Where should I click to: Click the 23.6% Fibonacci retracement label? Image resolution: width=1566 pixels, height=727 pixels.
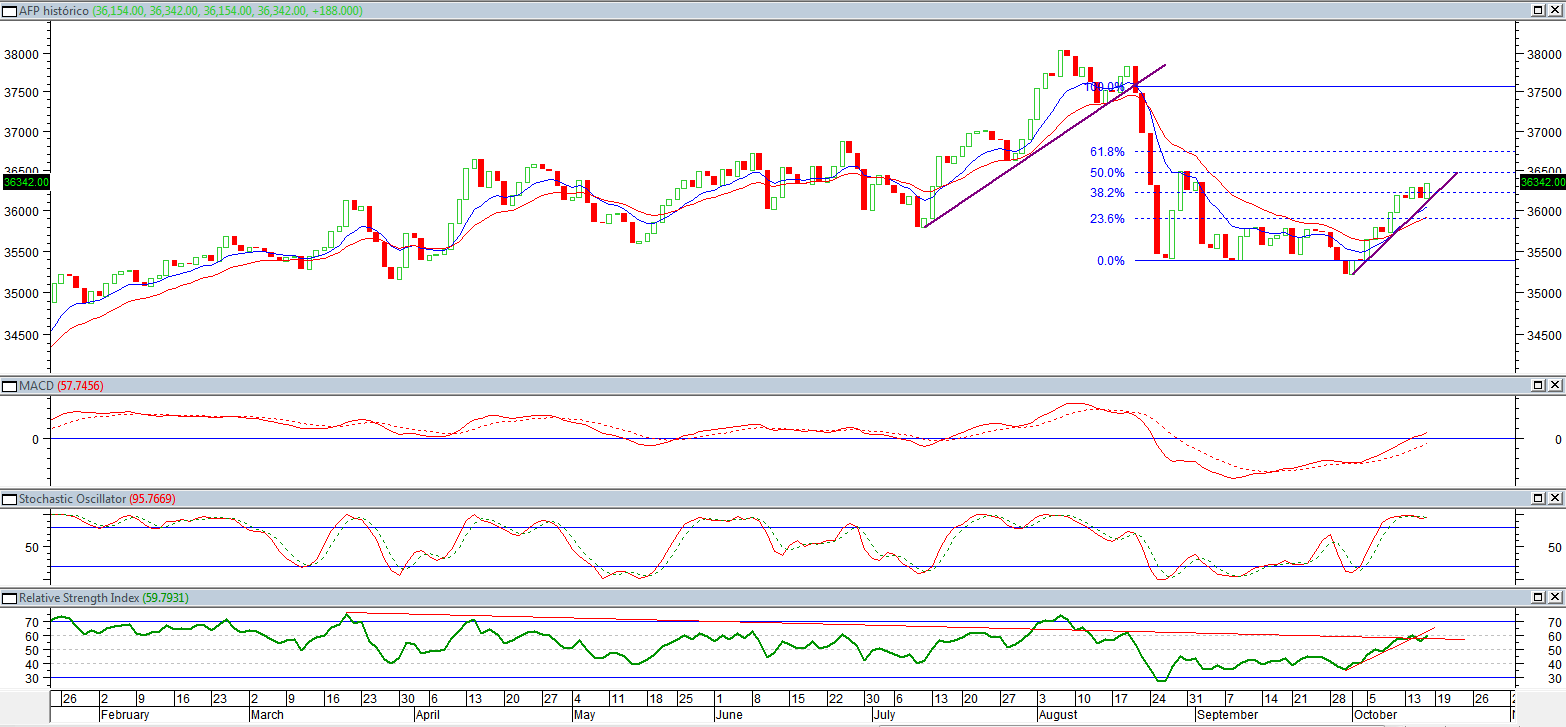tap(1108, 219)
